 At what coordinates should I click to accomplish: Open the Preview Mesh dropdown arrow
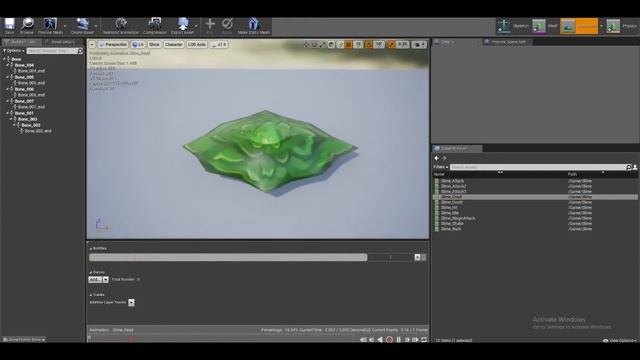click(x=65, y=26)
